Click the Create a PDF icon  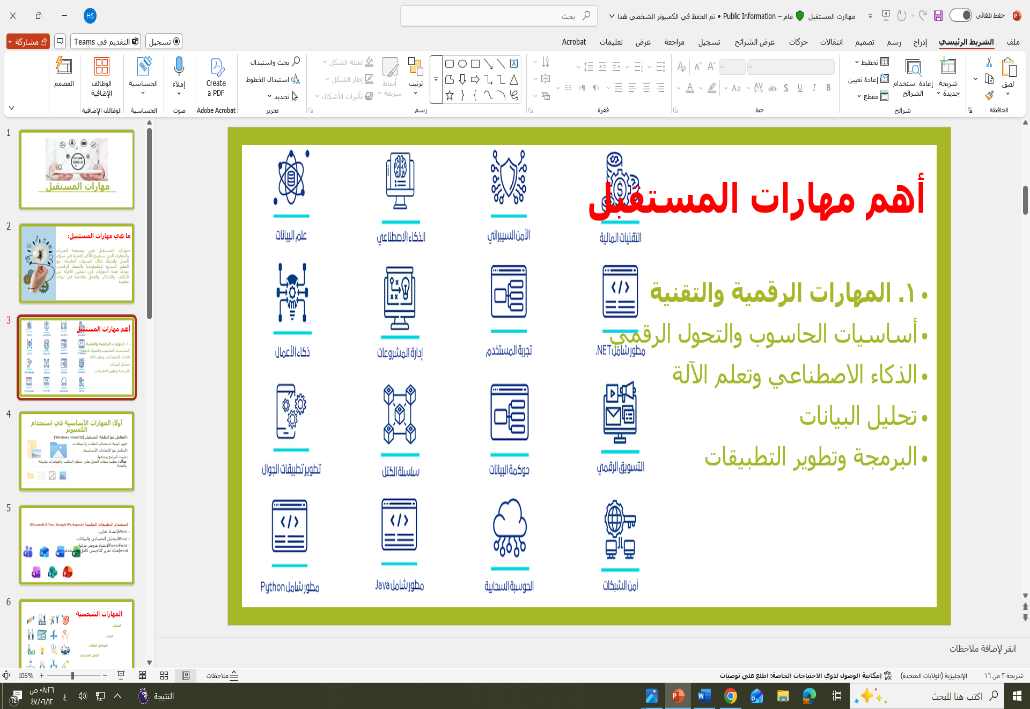click(x=216, y=67)
